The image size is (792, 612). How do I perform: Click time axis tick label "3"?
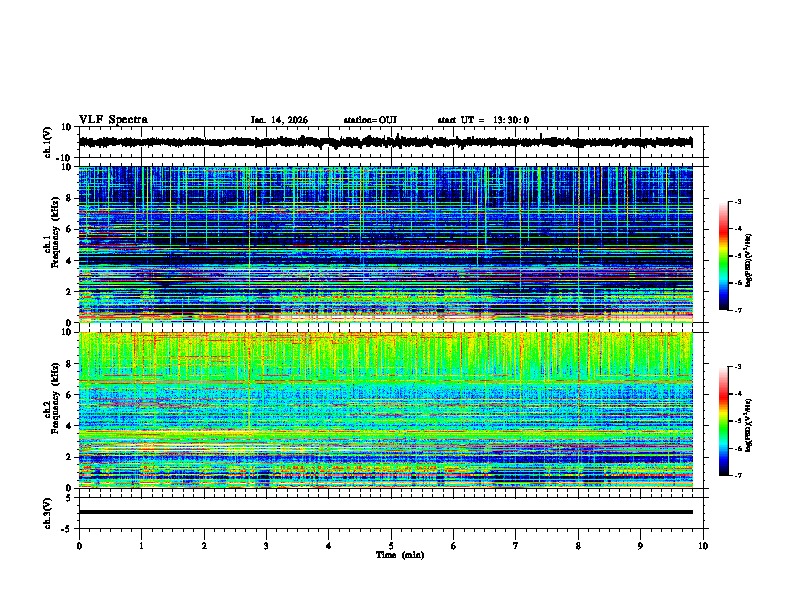tap(266, 546)
